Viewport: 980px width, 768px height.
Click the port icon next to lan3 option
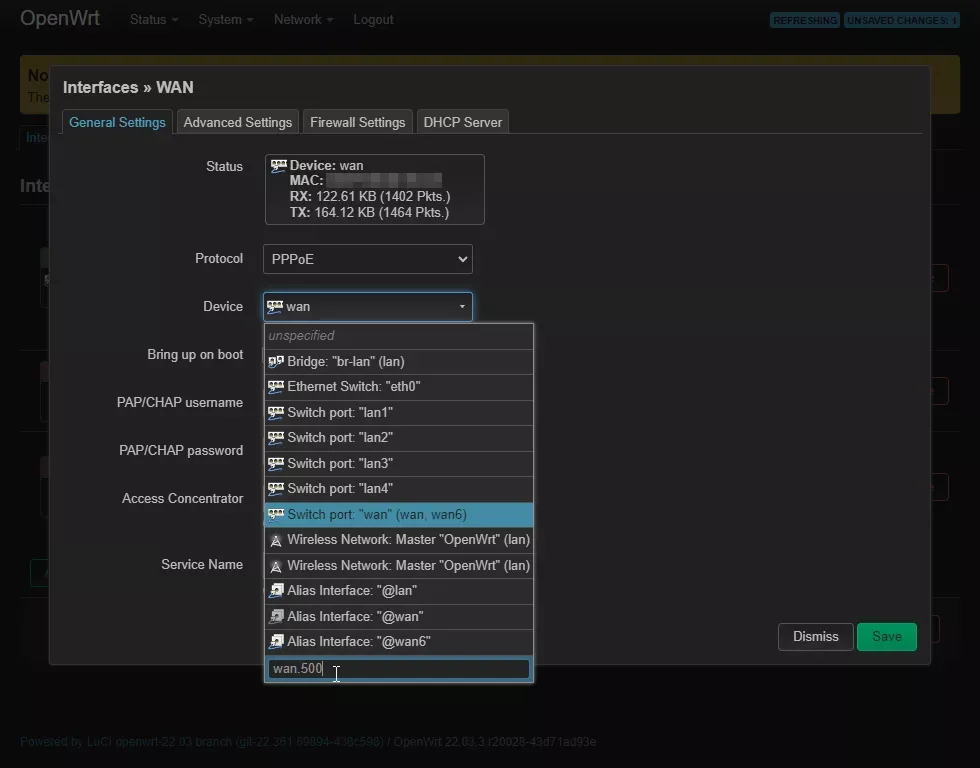276,464
